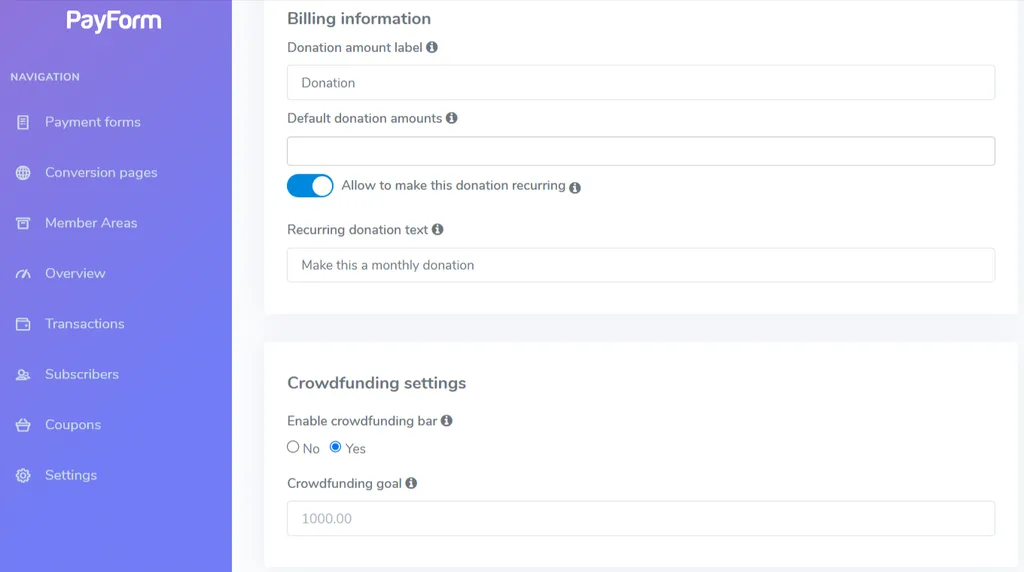This screenshot has width=1024, height=572.
Task: Edit the Recurring donation text field
Action: point(641,265)
